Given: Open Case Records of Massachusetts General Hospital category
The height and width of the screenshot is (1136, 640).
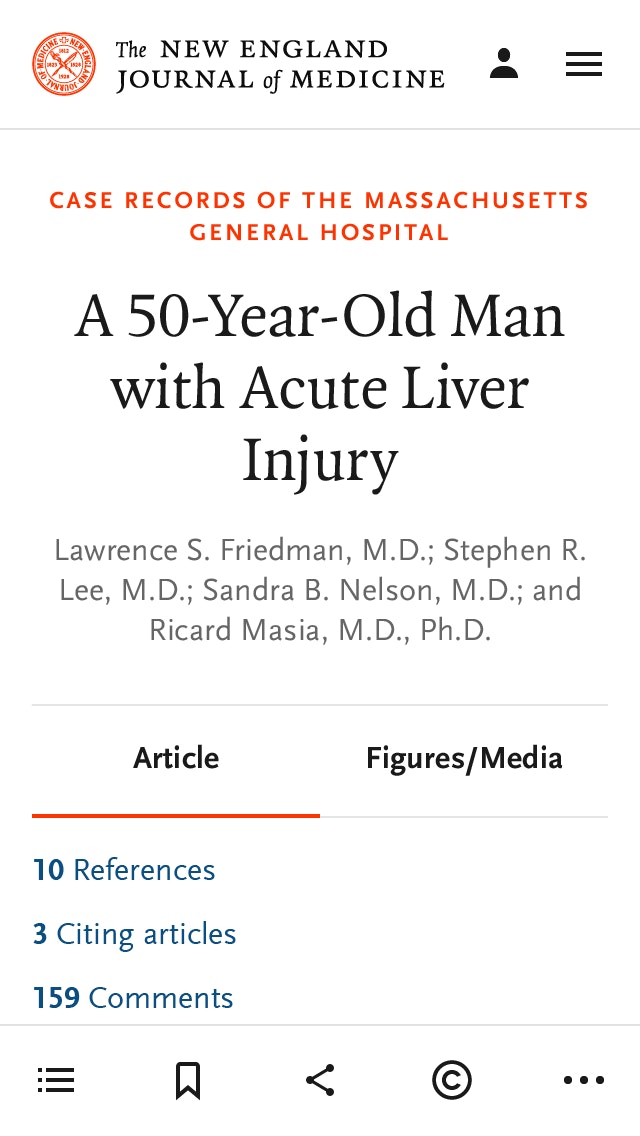Looking at the screenshot, I should [x=320, y=216].
